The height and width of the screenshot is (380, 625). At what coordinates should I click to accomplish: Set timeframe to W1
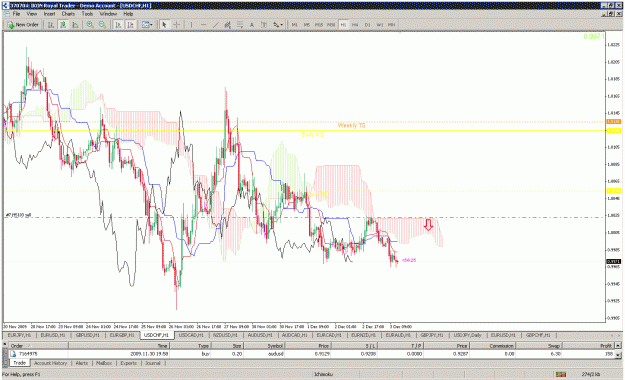(x=380, y=25)
